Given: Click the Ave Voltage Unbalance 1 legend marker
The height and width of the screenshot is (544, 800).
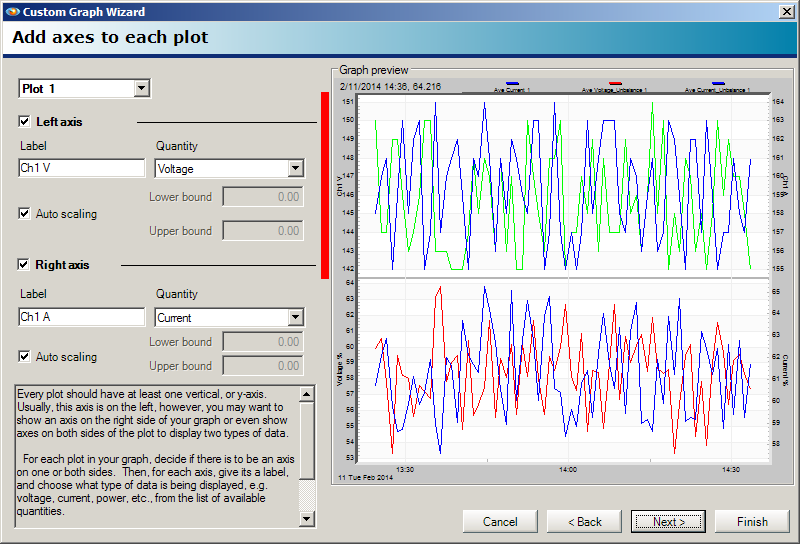Looking at the screenshot, I should coord(615,85).
